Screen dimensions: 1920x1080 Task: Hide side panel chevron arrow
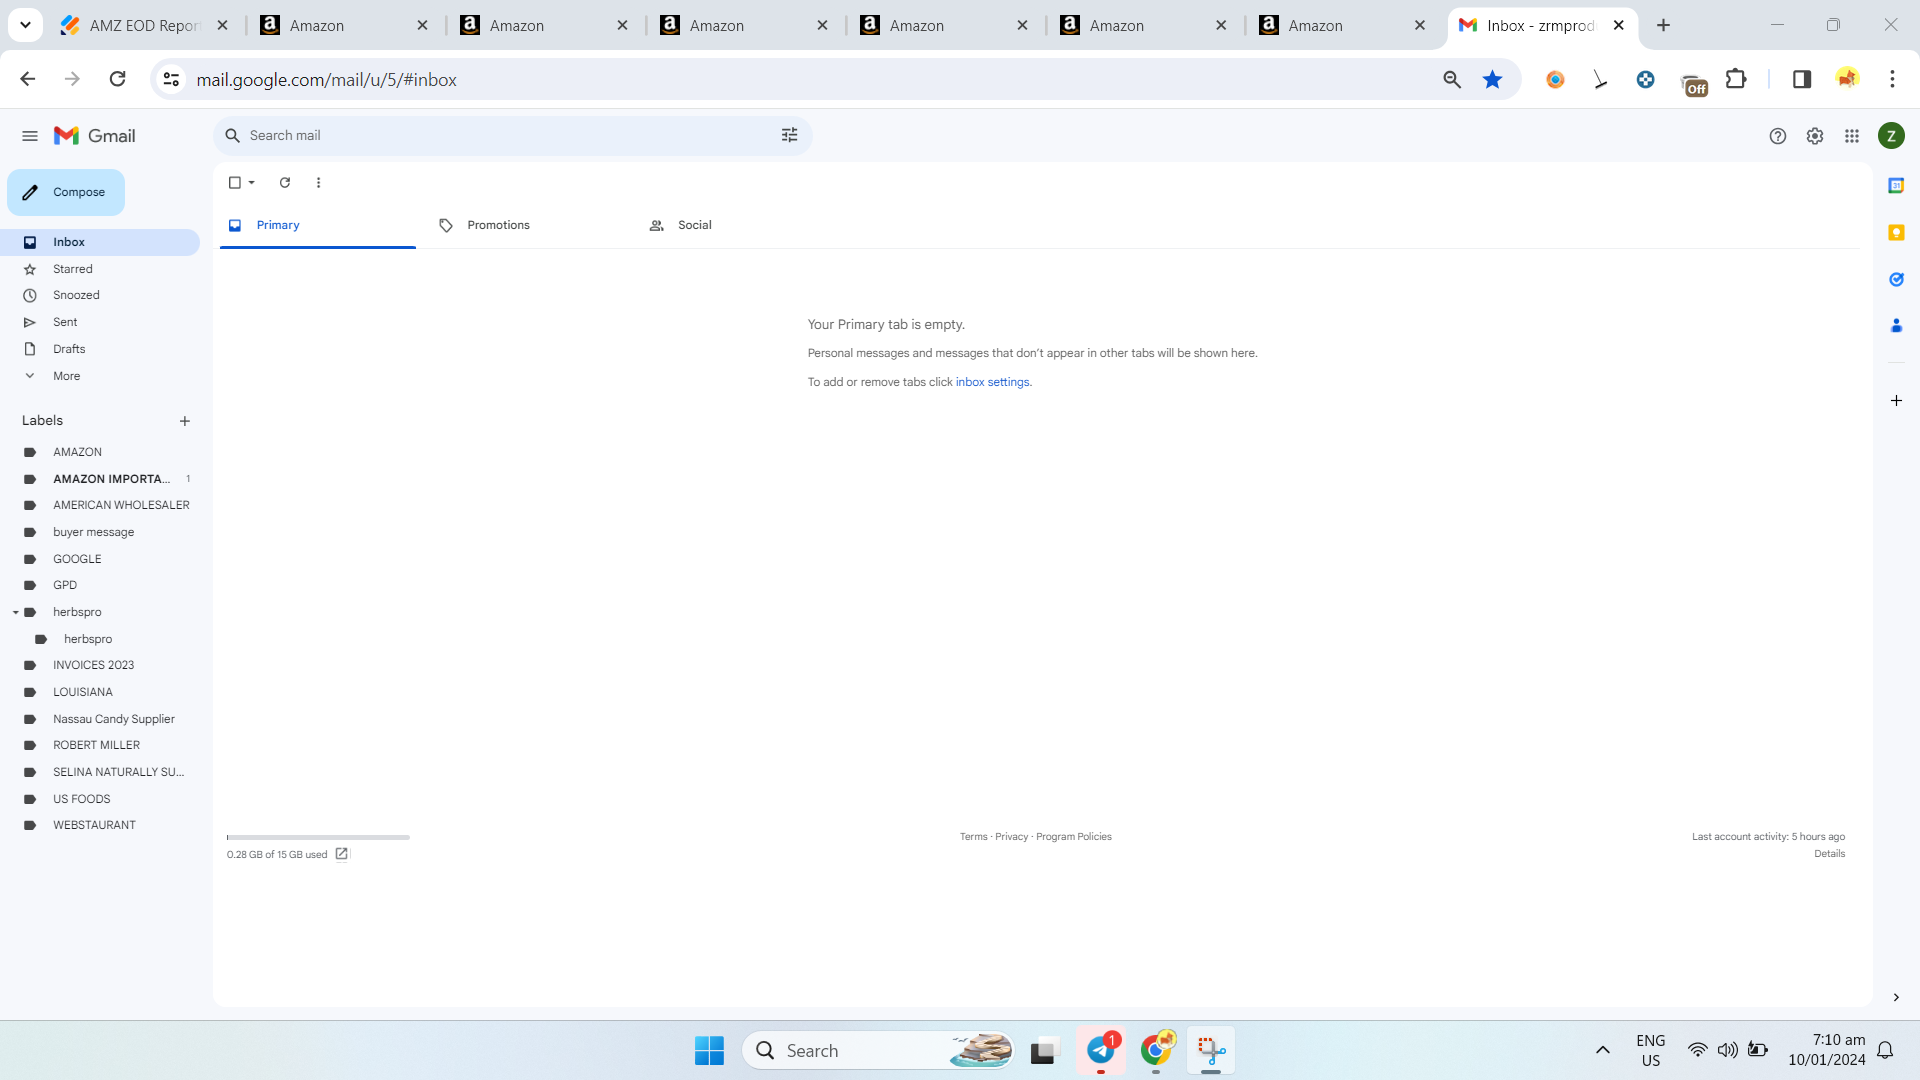pos(1896,998)
